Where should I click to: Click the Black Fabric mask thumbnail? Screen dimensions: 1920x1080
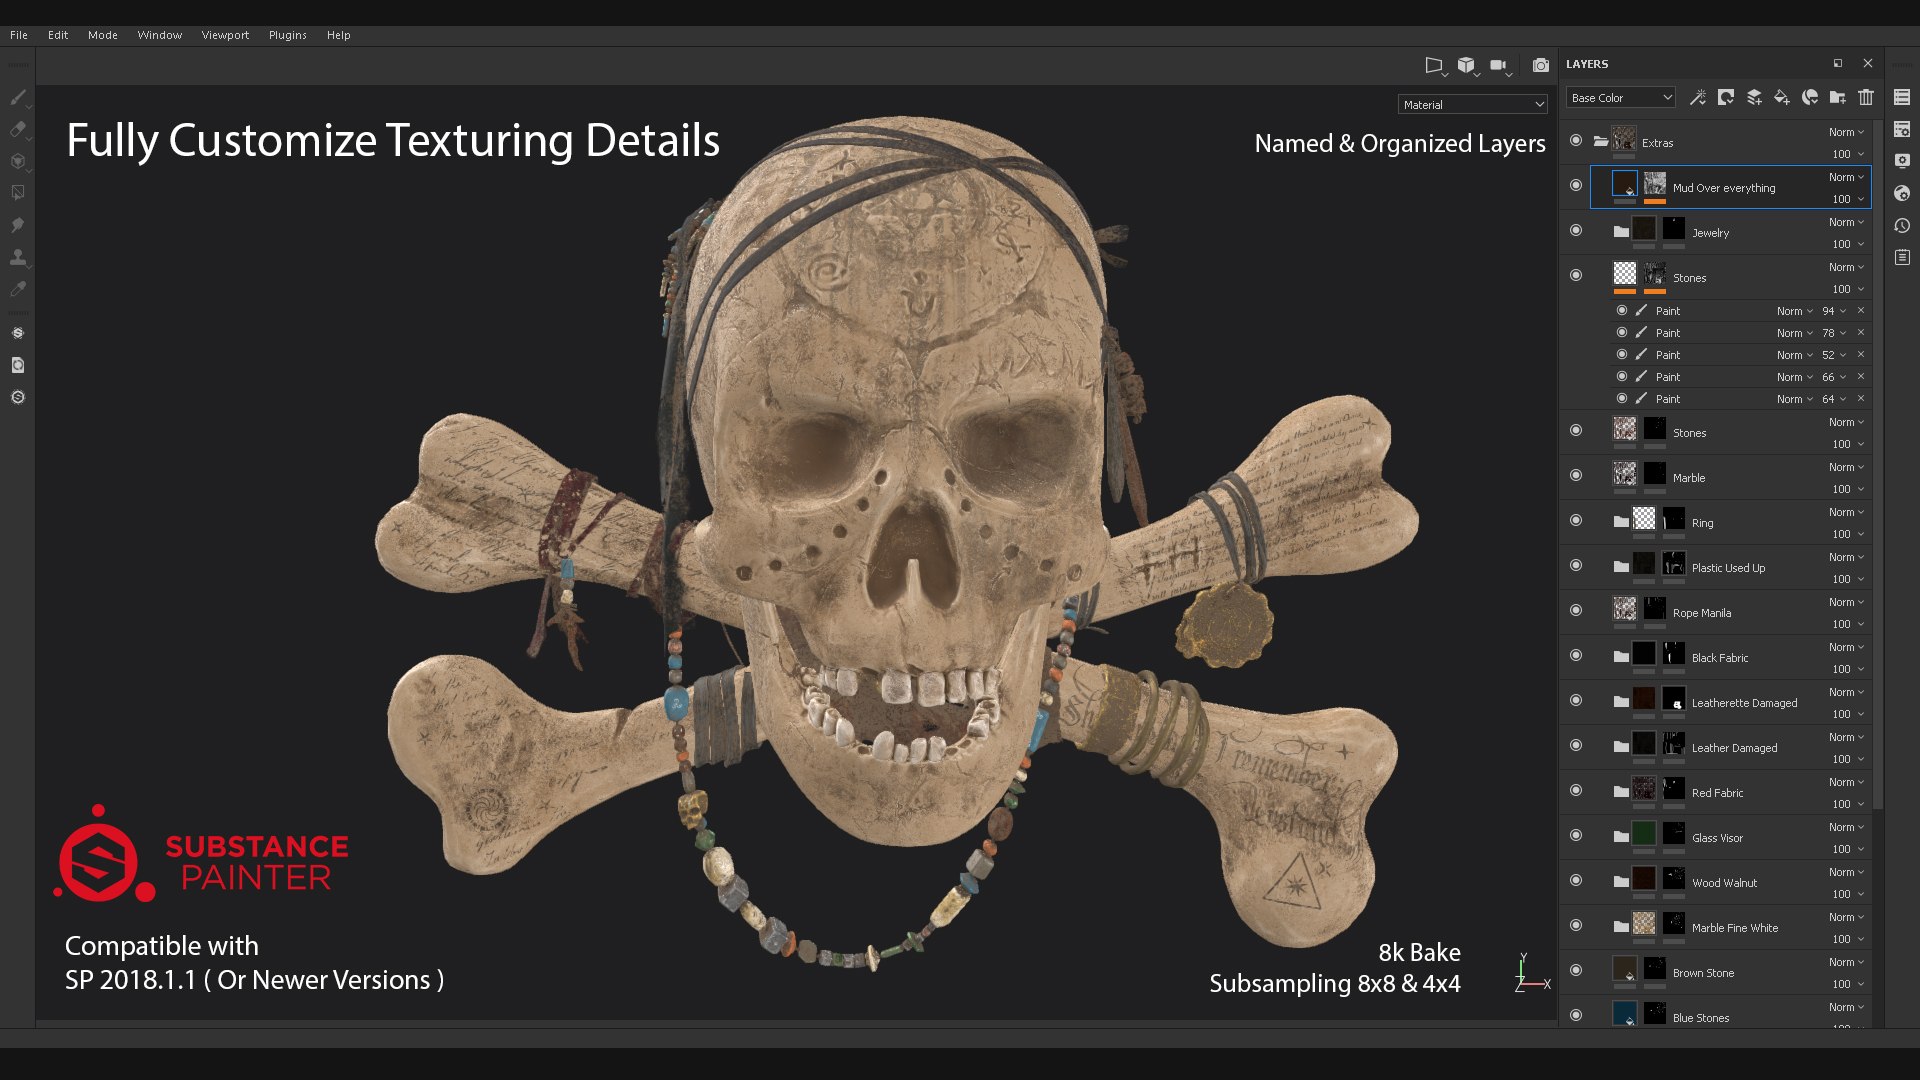pos(1674,653)
